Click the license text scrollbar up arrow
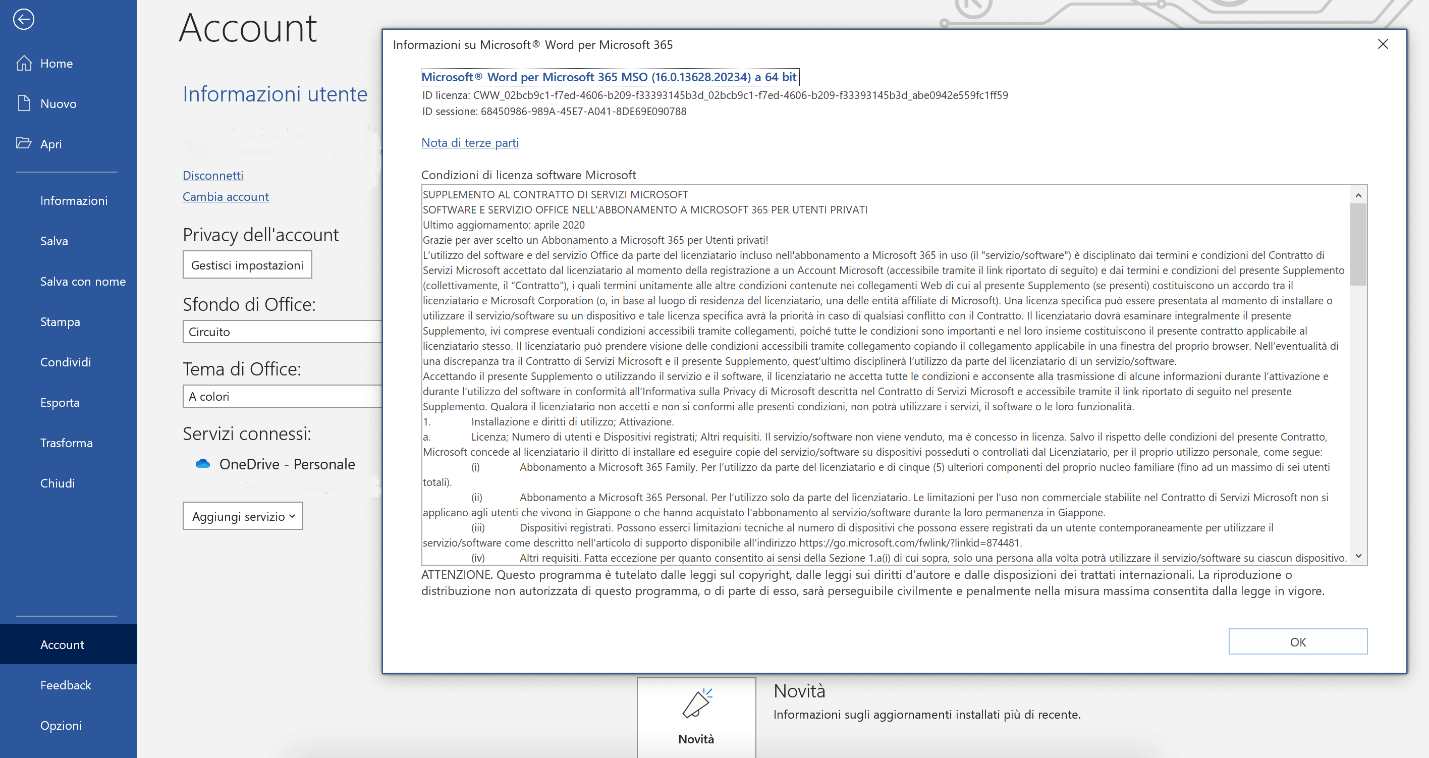 [1358, 194]
